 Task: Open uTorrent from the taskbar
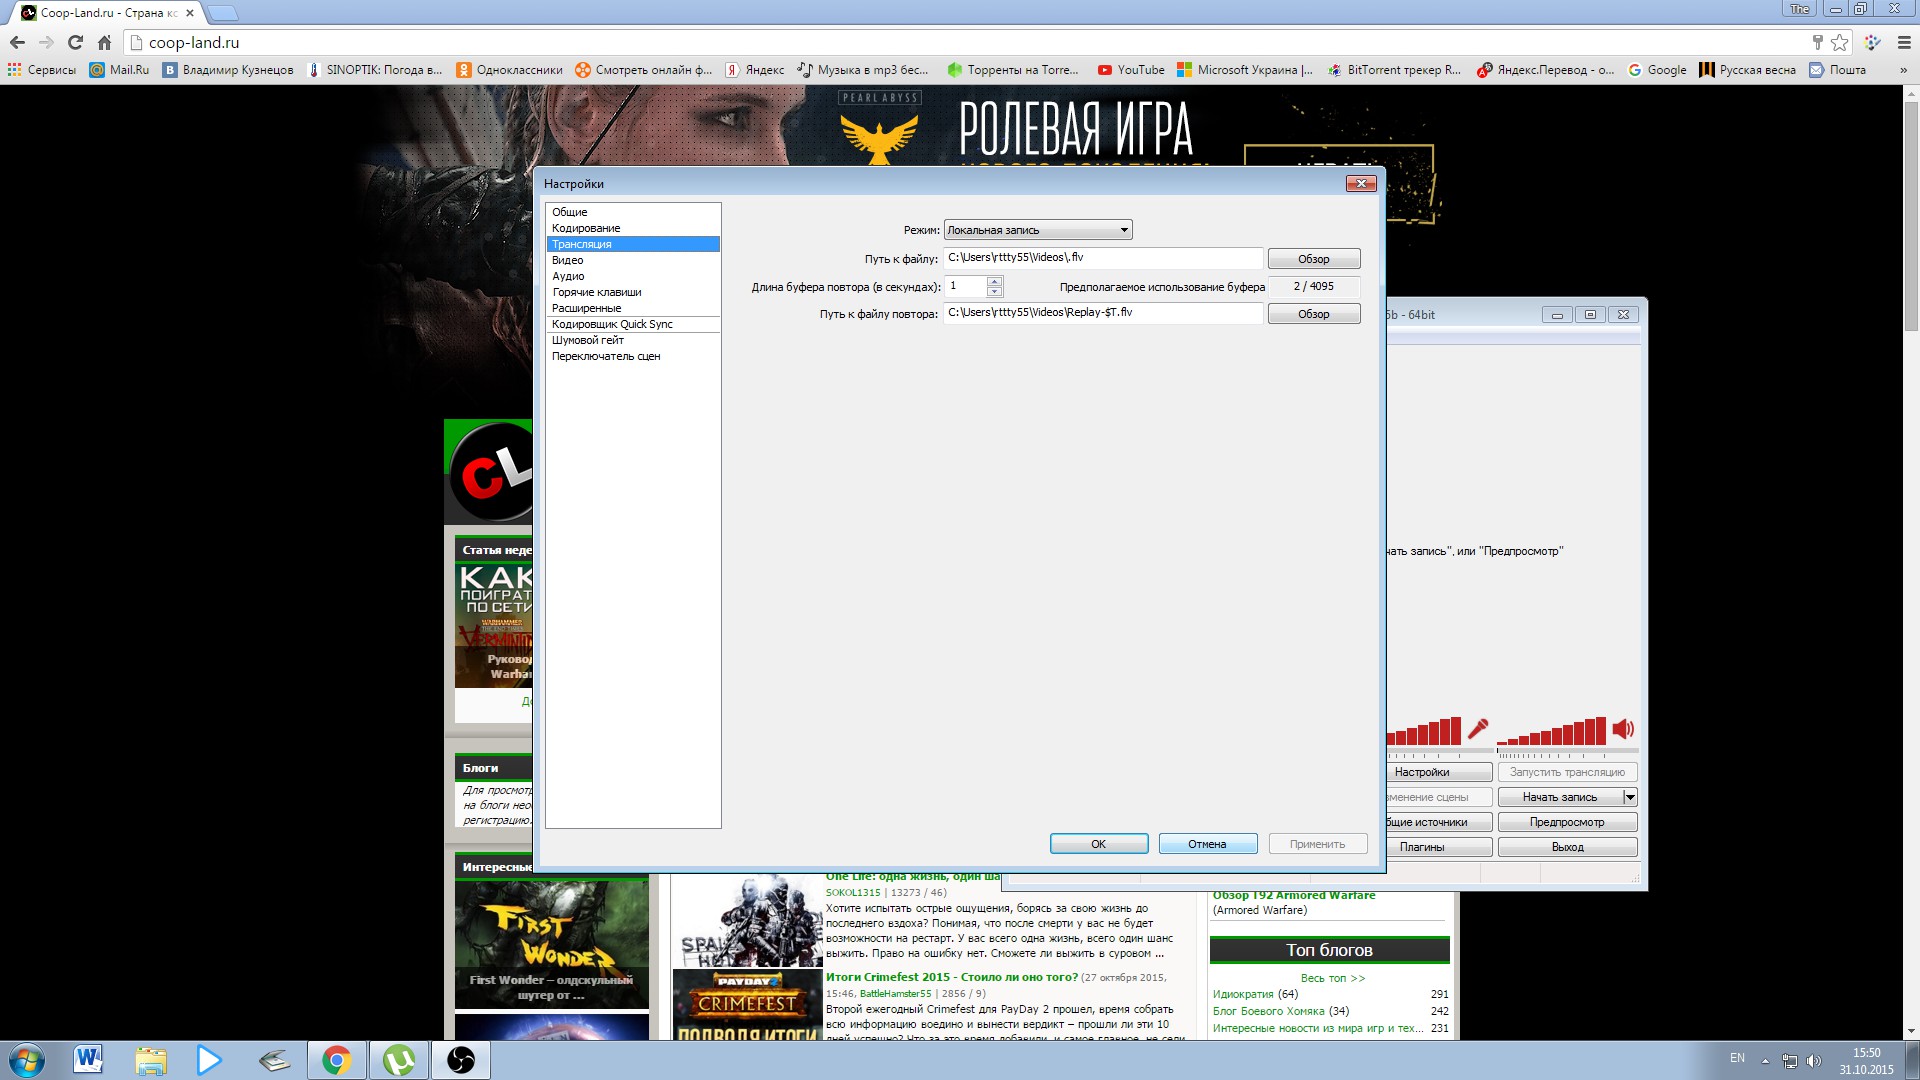coord(399,1060)
